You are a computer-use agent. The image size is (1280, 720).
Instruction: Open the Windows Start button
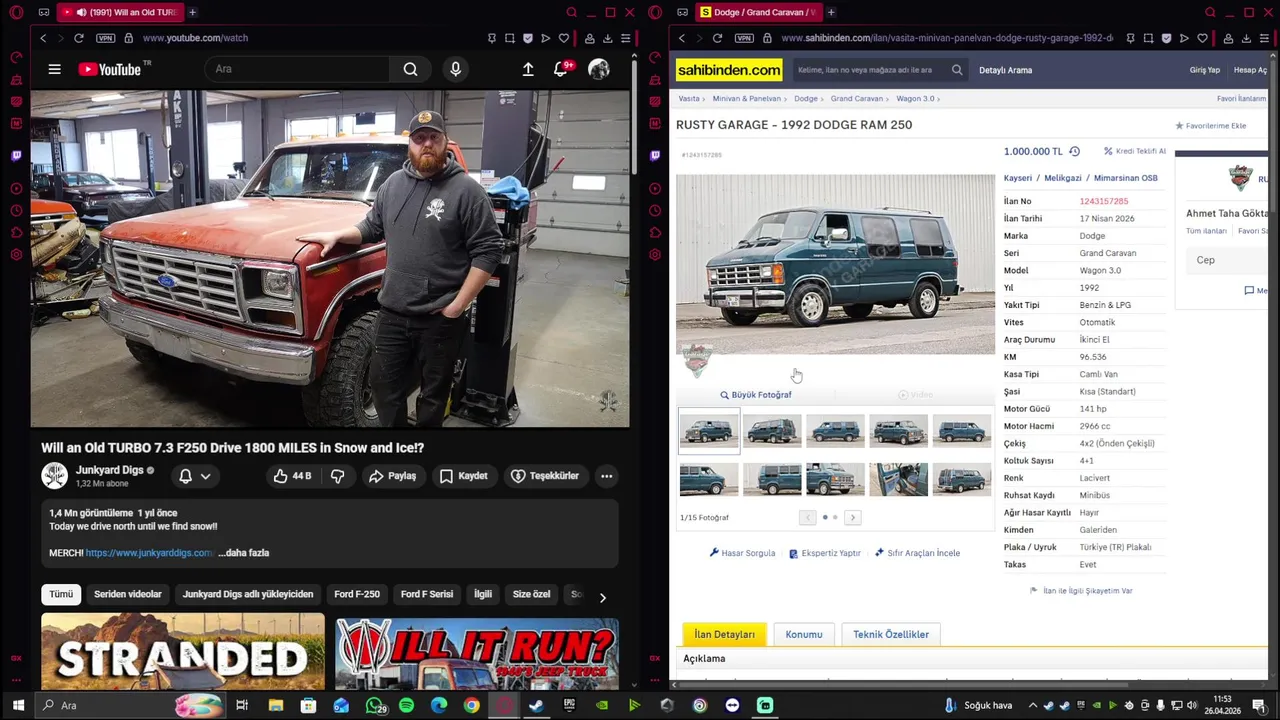18,706
